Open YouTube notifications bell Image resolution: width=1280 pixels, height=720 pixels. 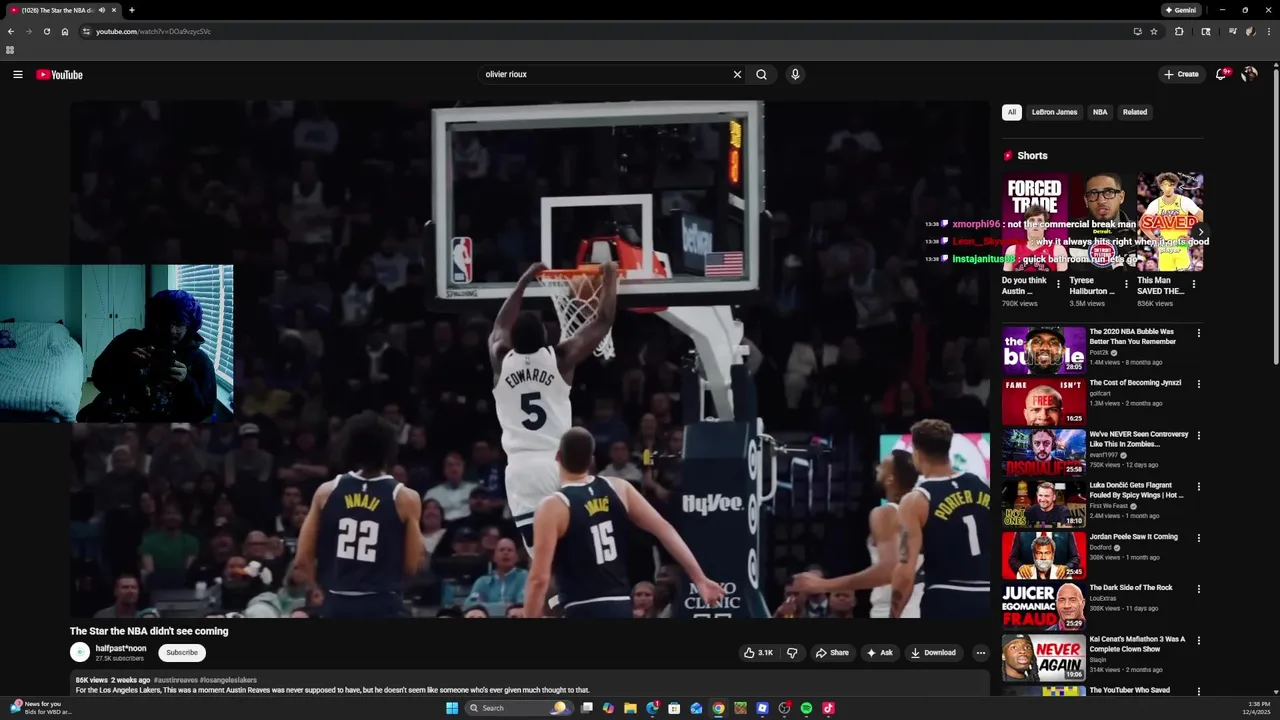[x=1221, y=74]
